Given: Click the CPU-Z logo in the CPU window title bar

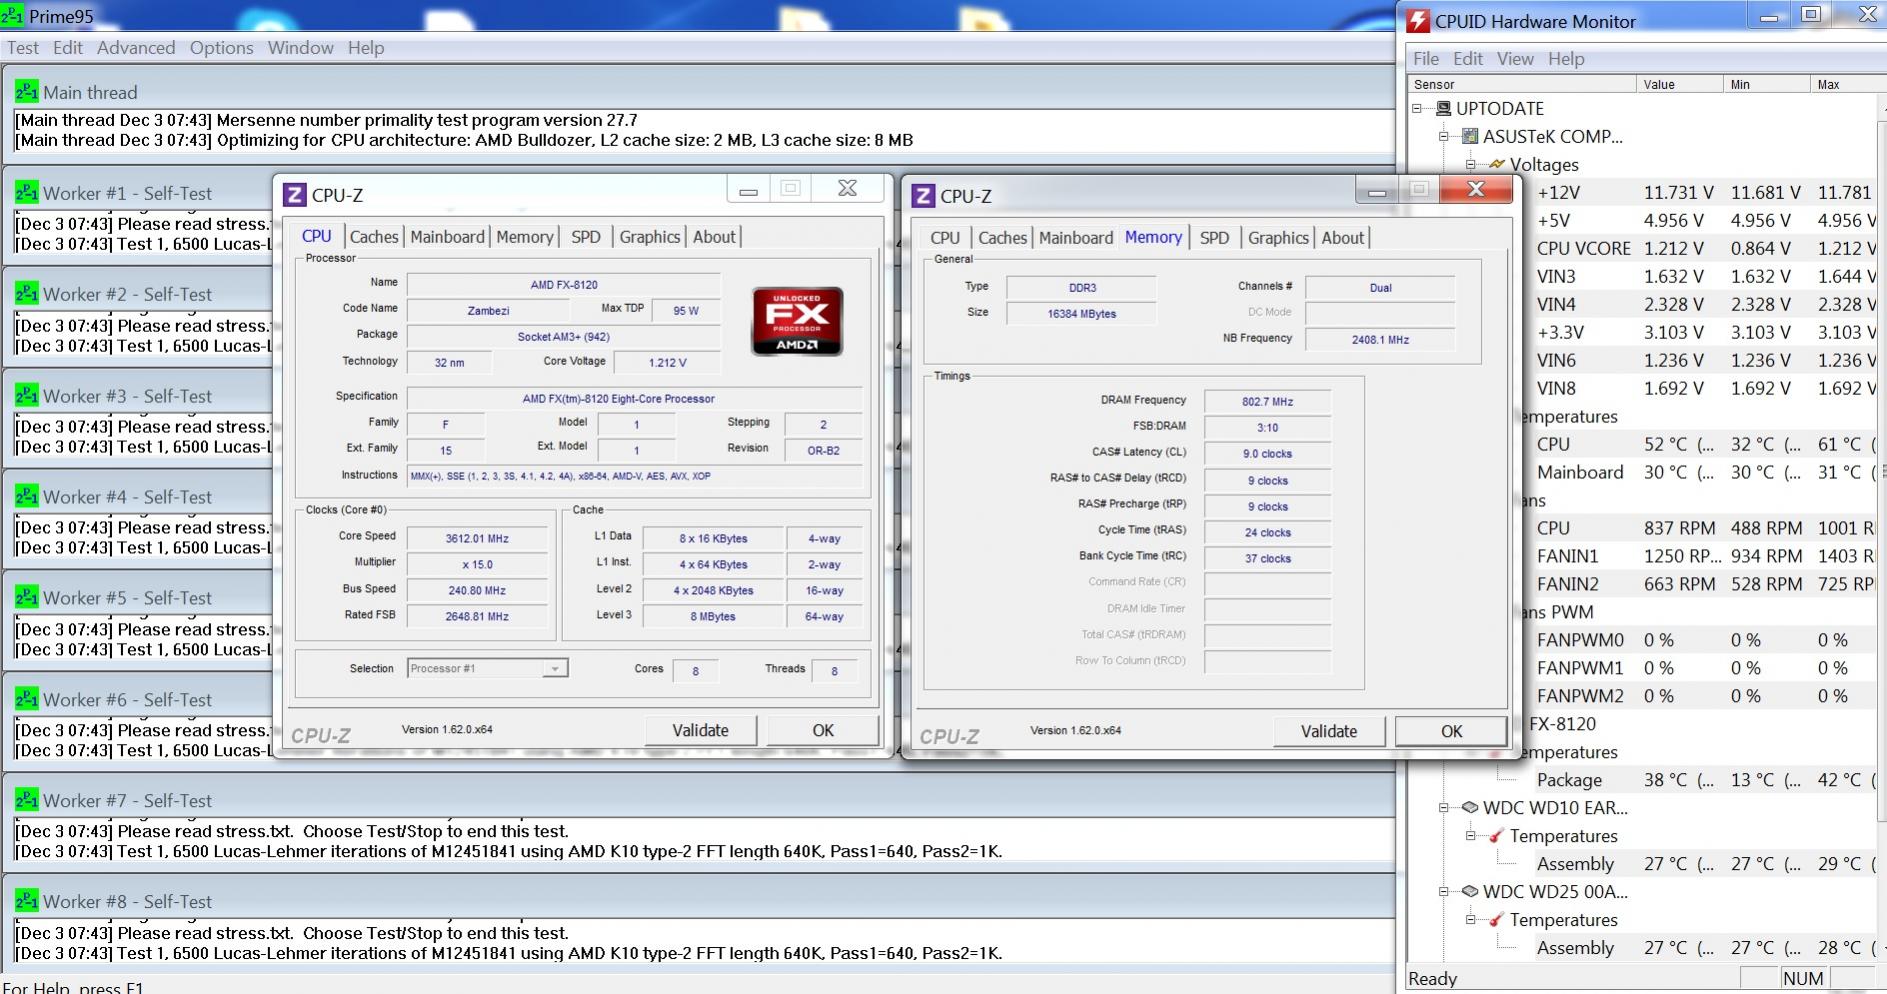Looking at the screenshot, I should point(294,195).
